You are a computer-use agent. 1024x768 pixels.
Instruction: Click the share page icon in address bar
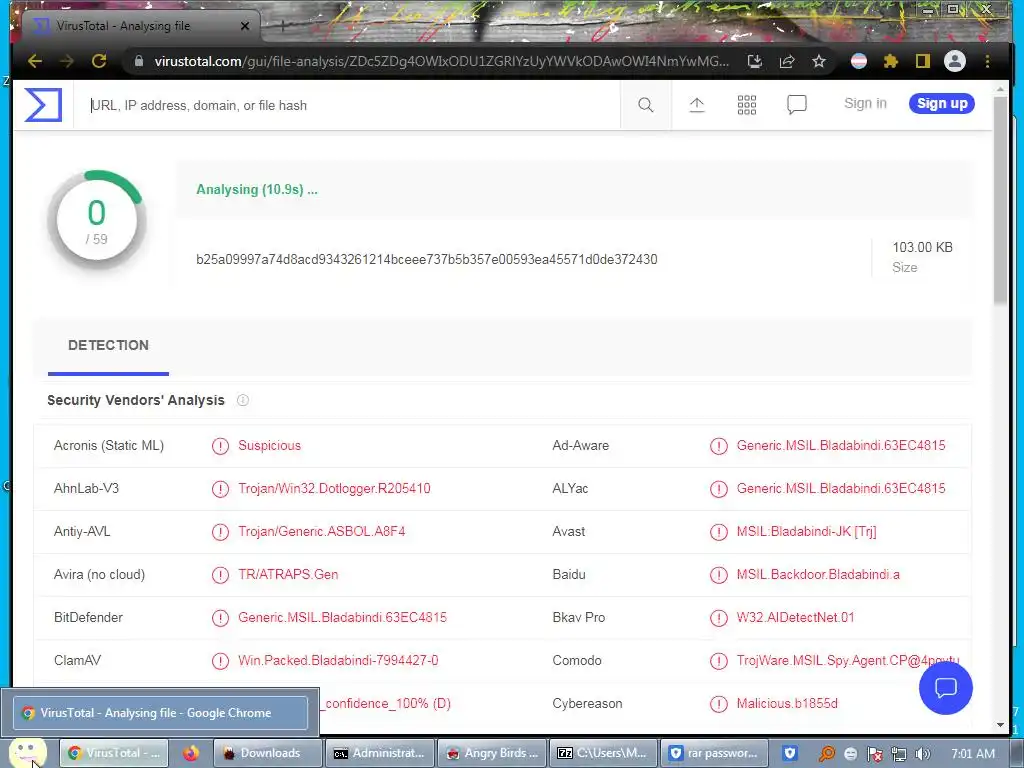787,61
